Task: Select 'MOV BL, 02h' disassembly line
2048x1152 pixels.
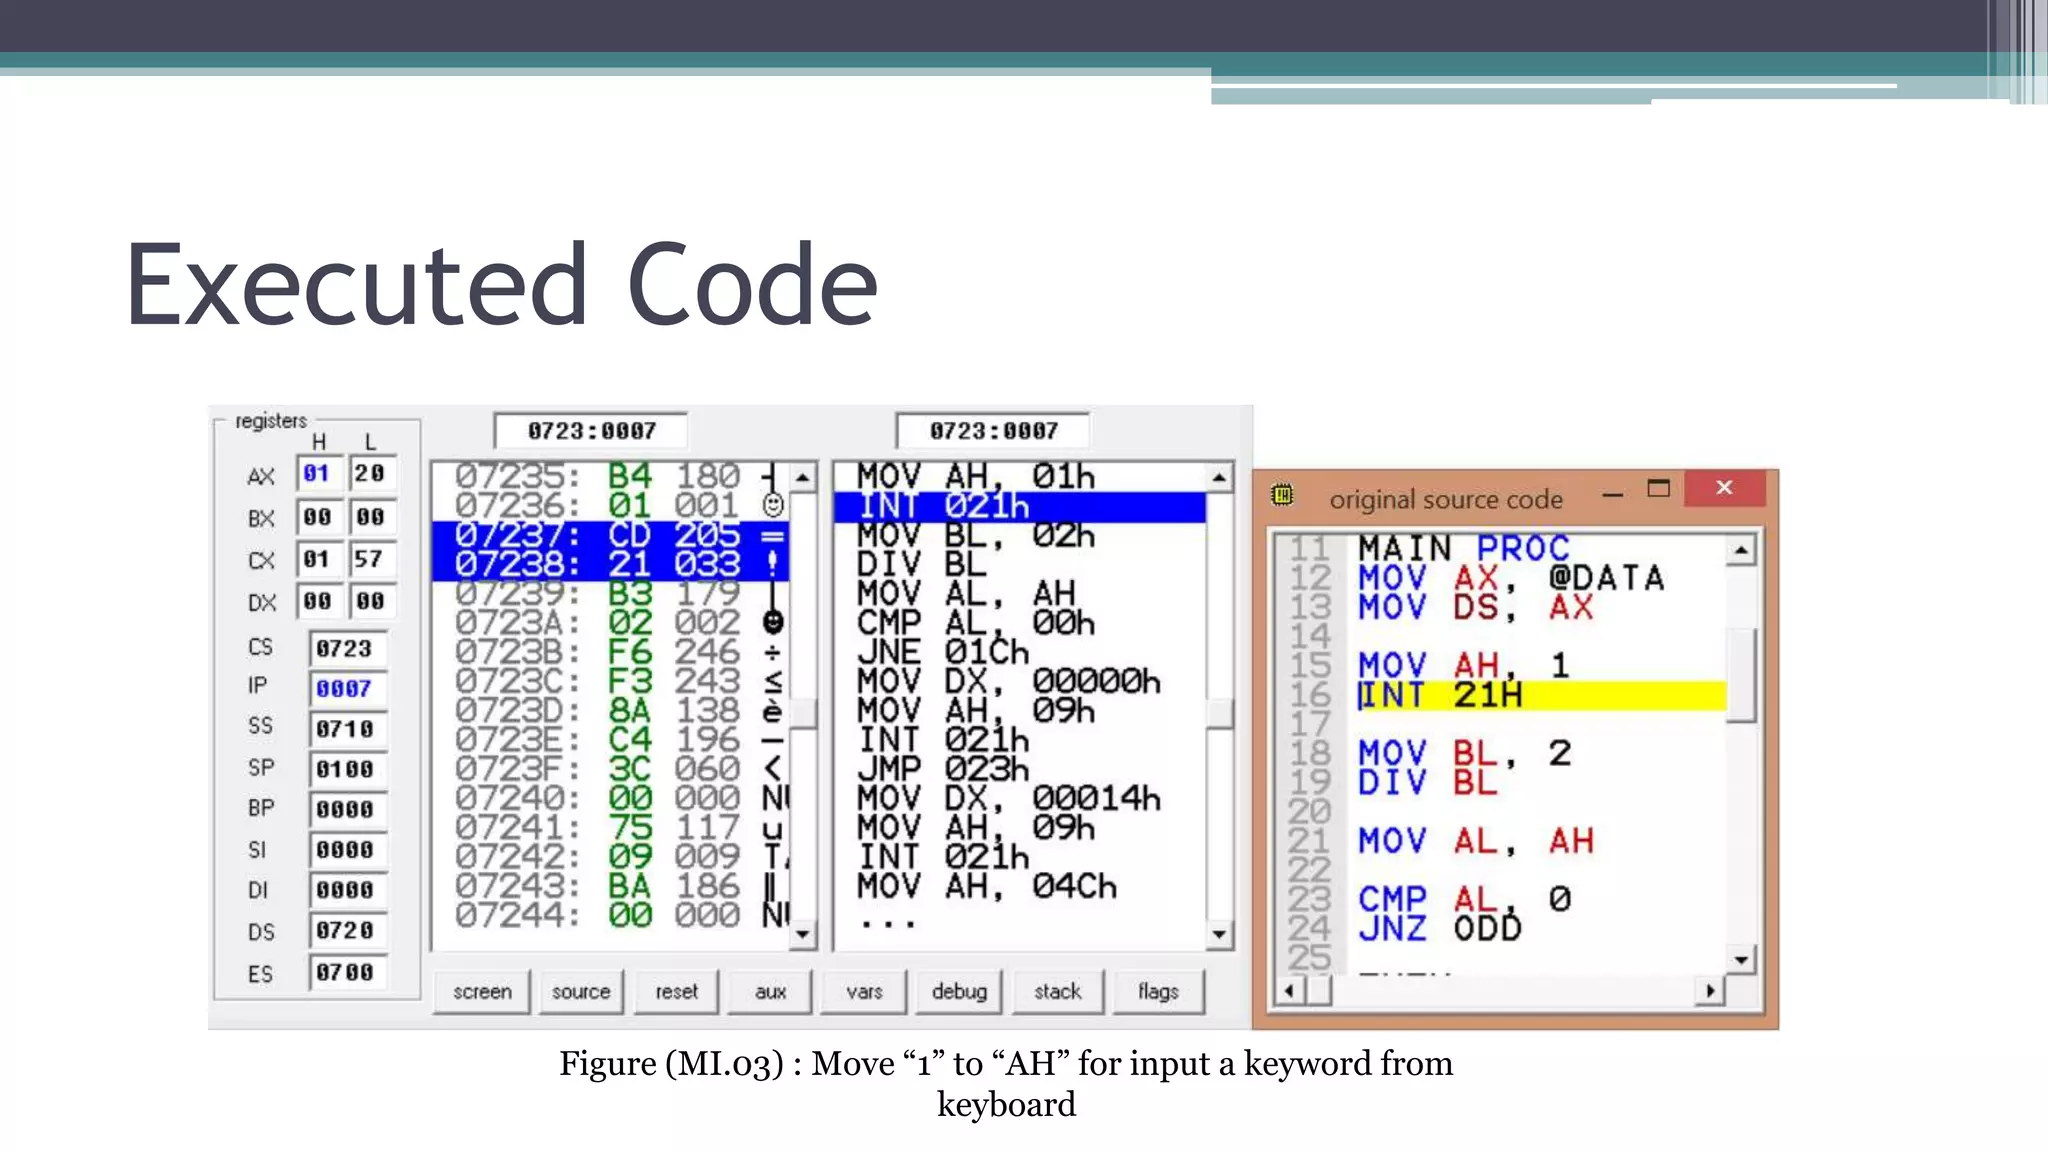Action: pos(1020,535)
